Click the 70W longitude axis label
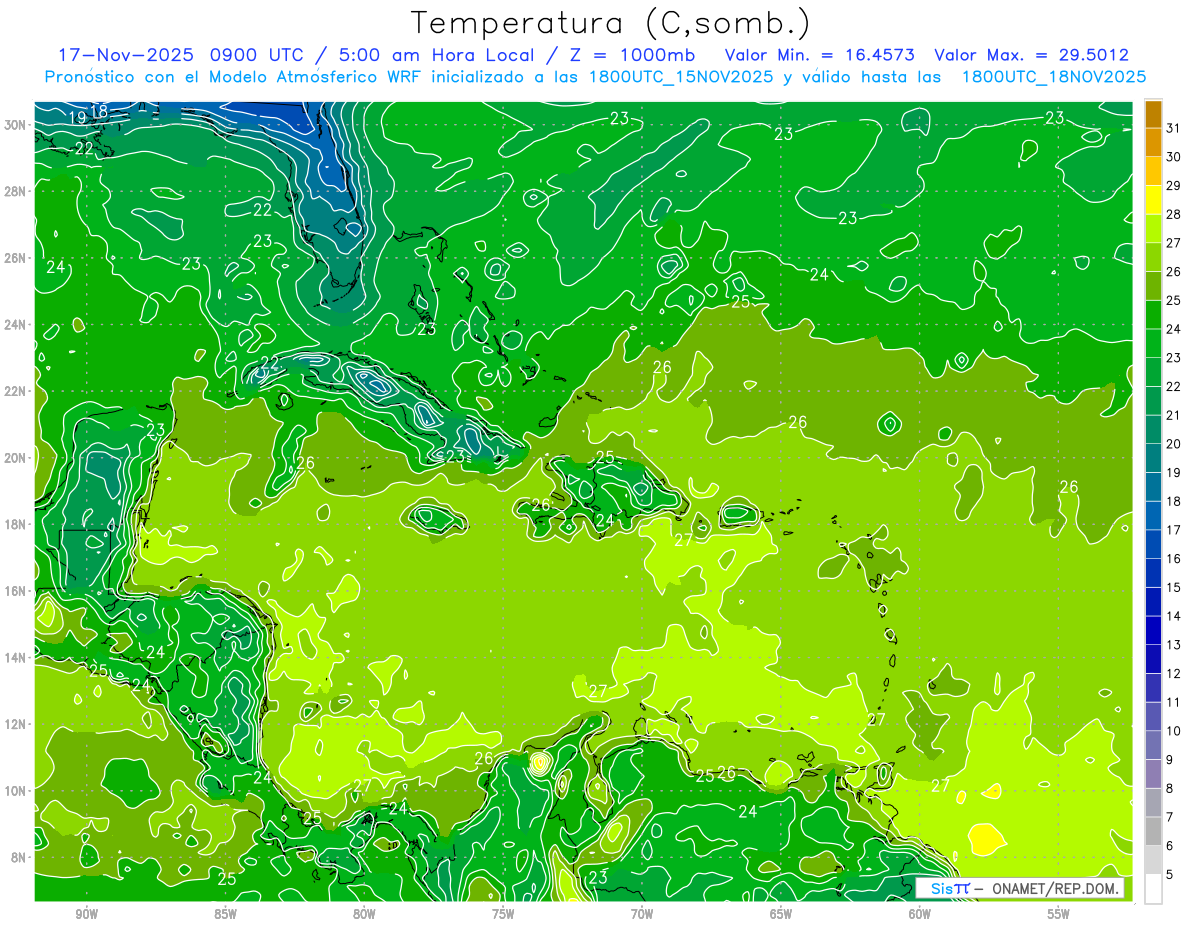The width and height of the screenshot is (1200, 927). coord(642,913)
